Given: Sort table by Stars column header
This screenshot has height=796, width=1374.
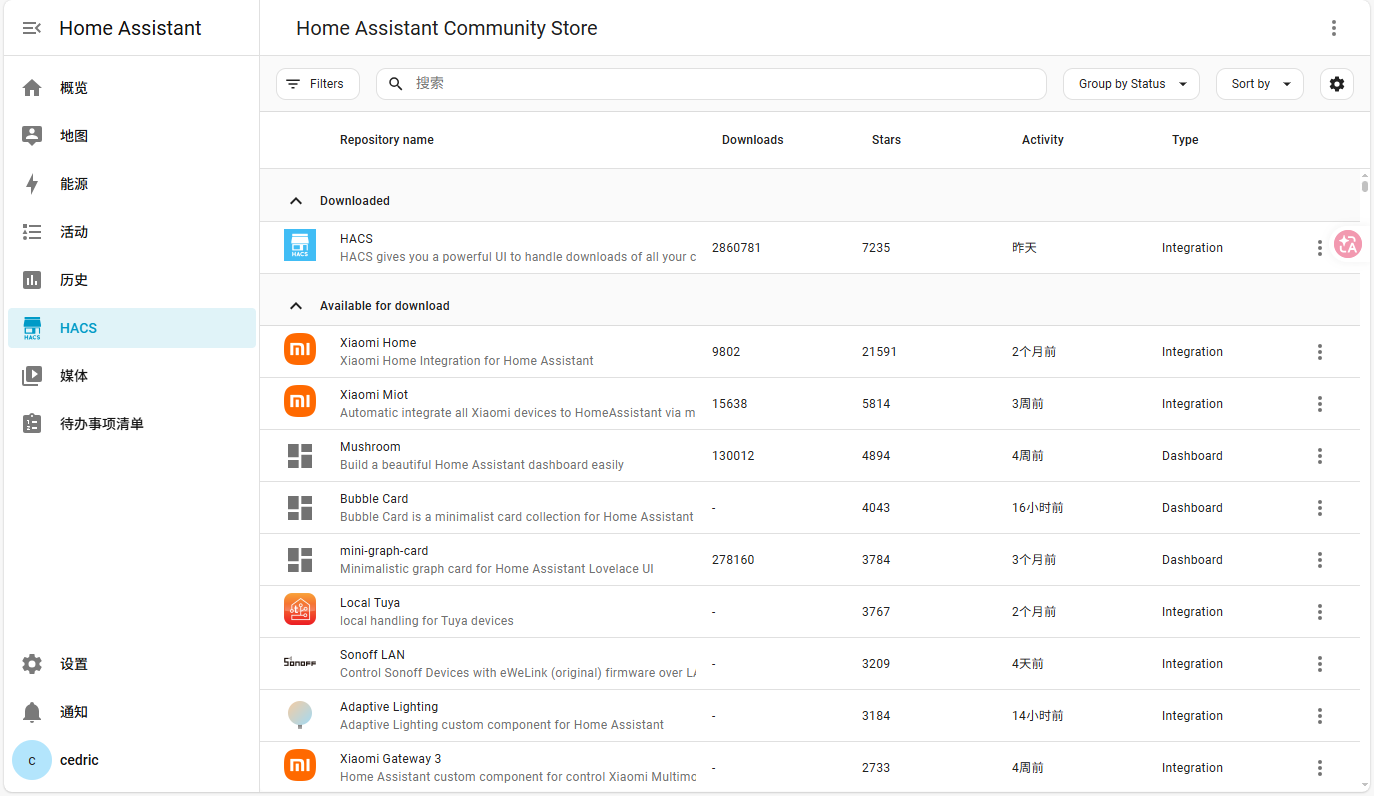Looking at the screenshot, I should click(x=886, y=140).
